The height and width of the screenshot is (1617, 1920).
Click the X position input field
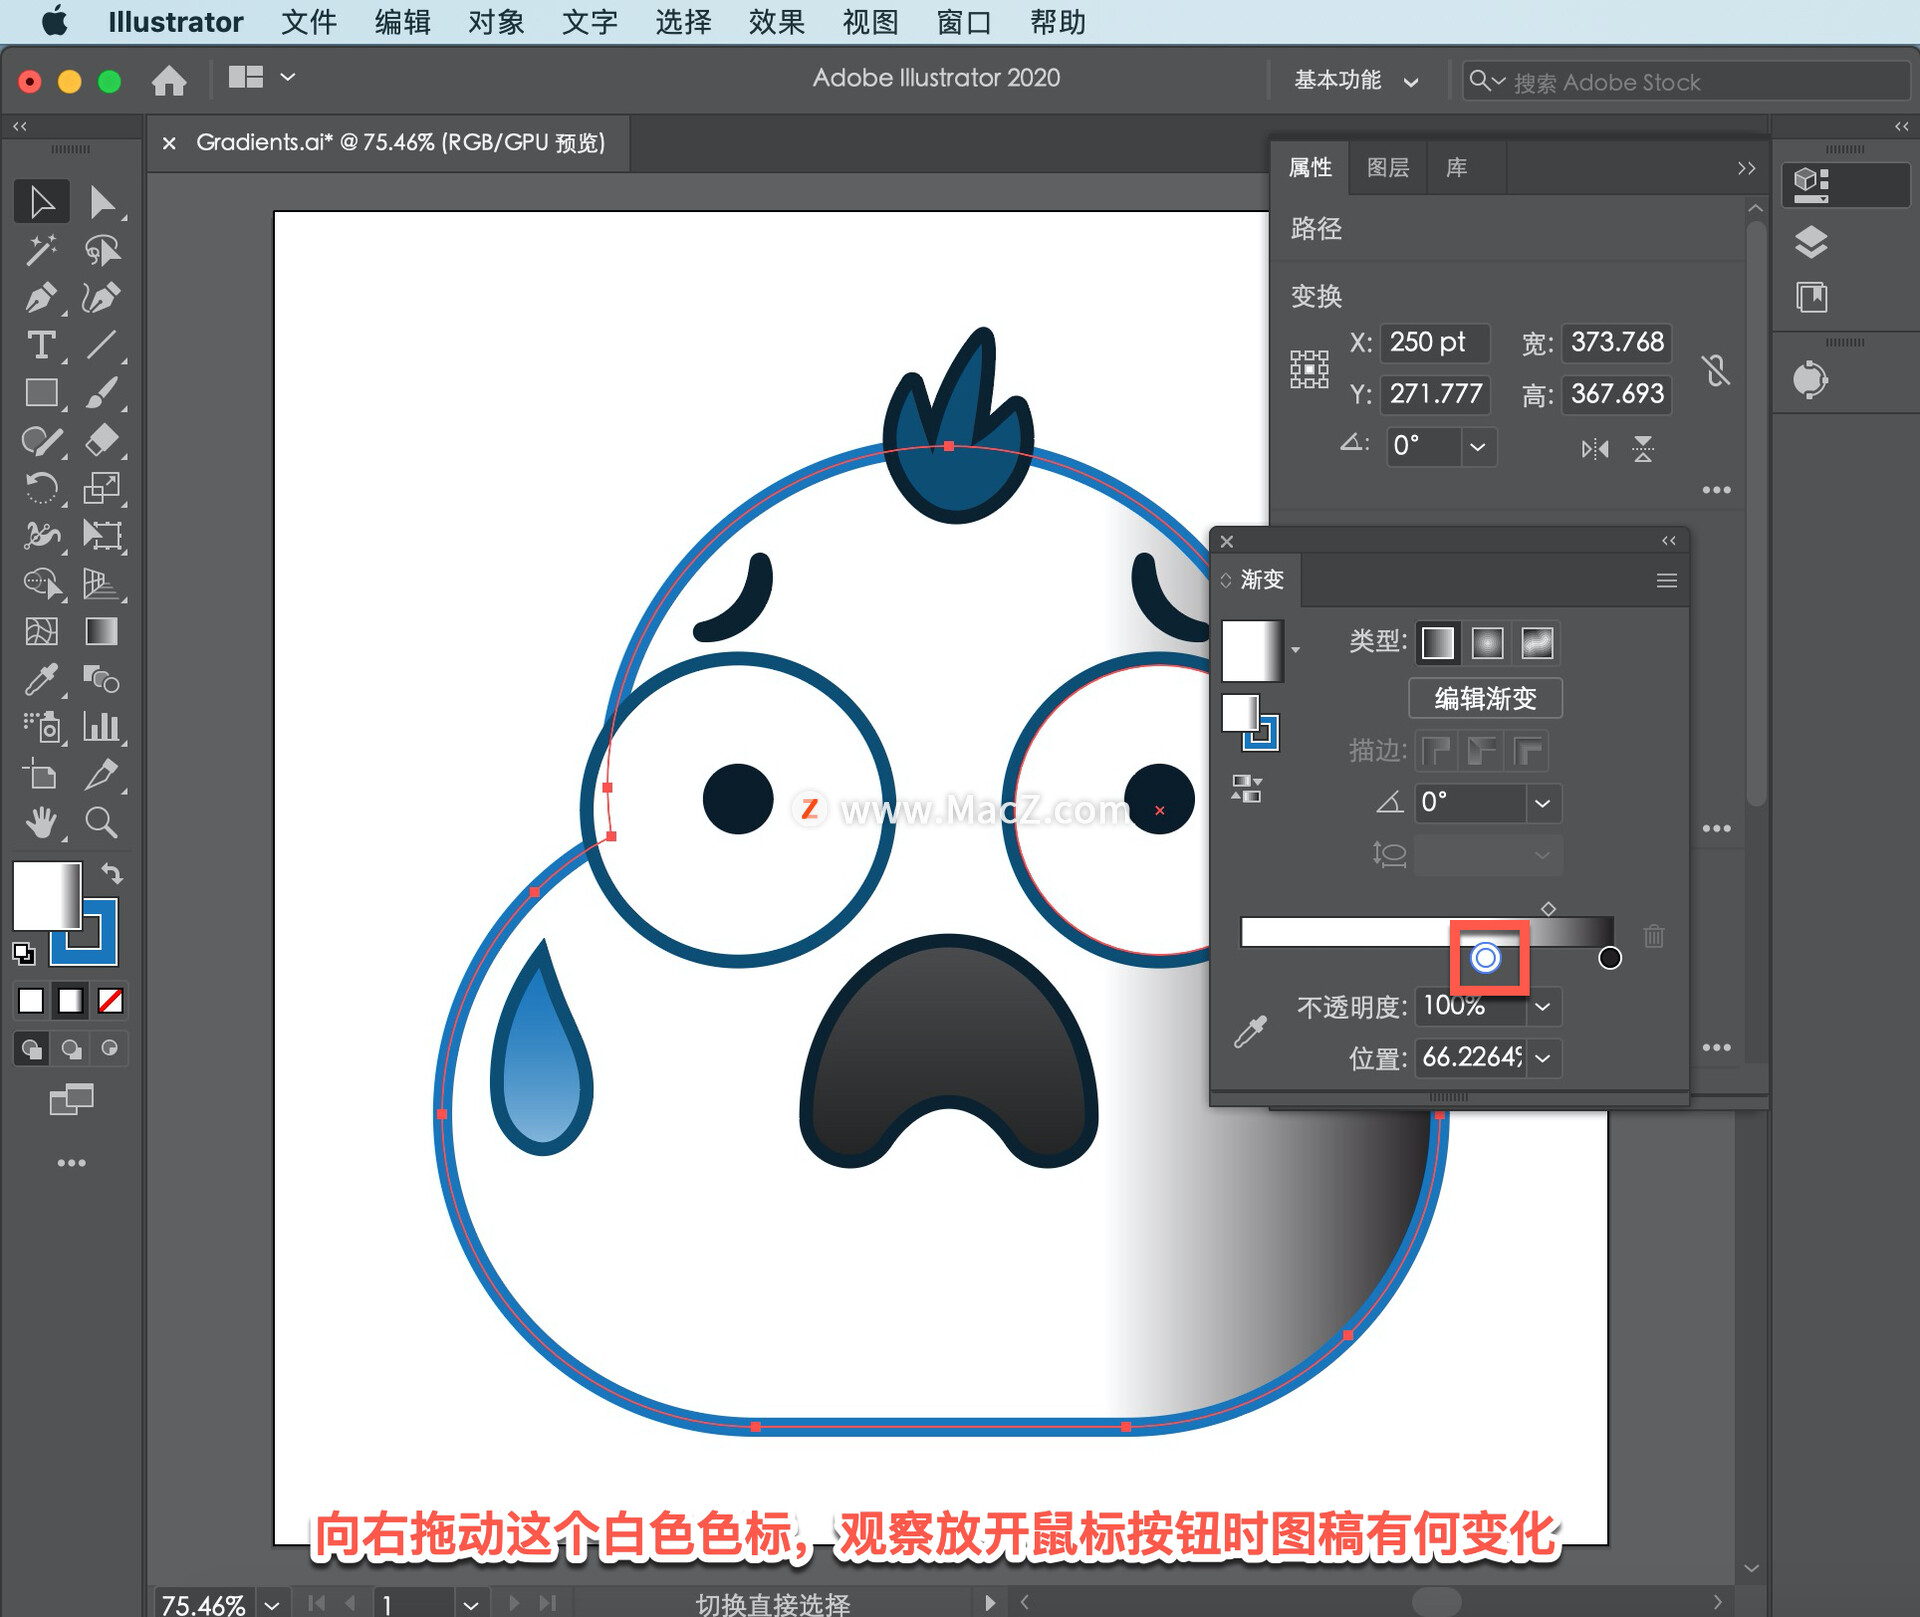pyautogui.click(x=1434, y=342)
